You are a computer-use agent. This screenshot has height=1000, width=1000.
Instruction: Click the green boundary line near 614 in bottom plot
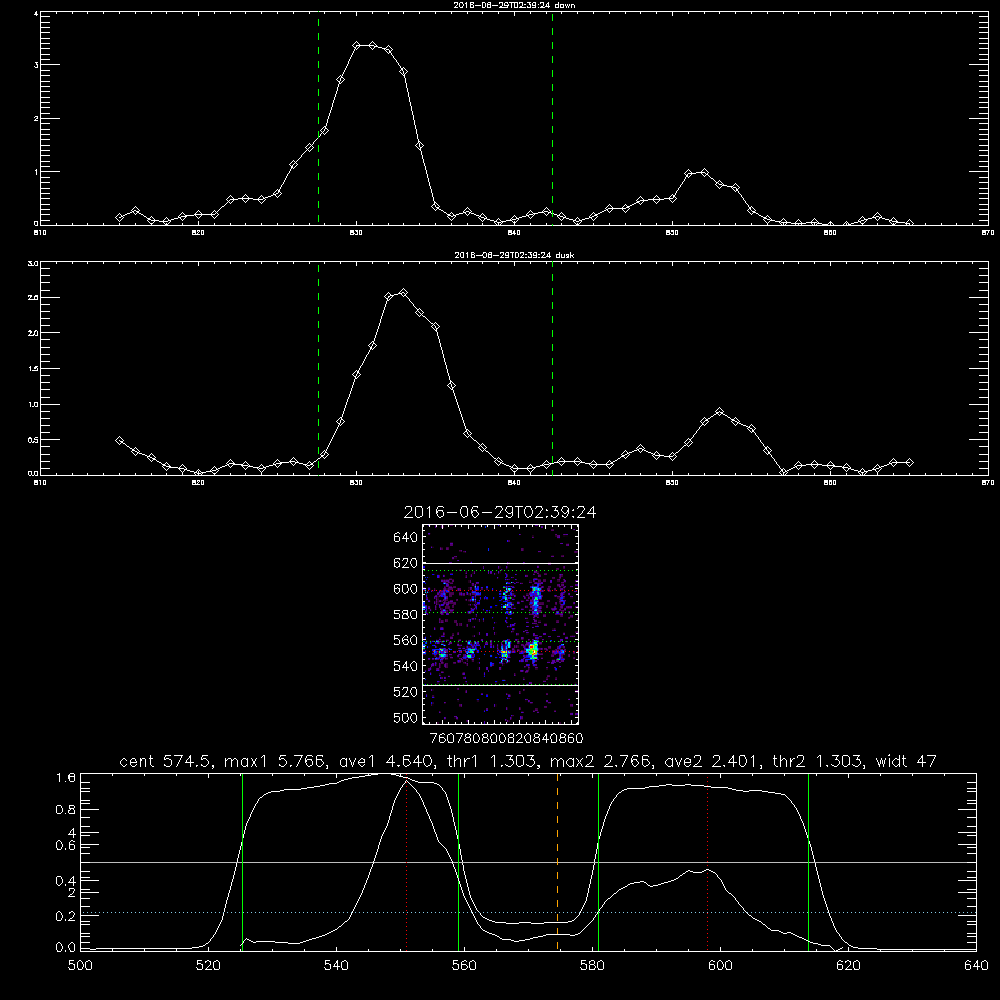[x=808, y=862]
